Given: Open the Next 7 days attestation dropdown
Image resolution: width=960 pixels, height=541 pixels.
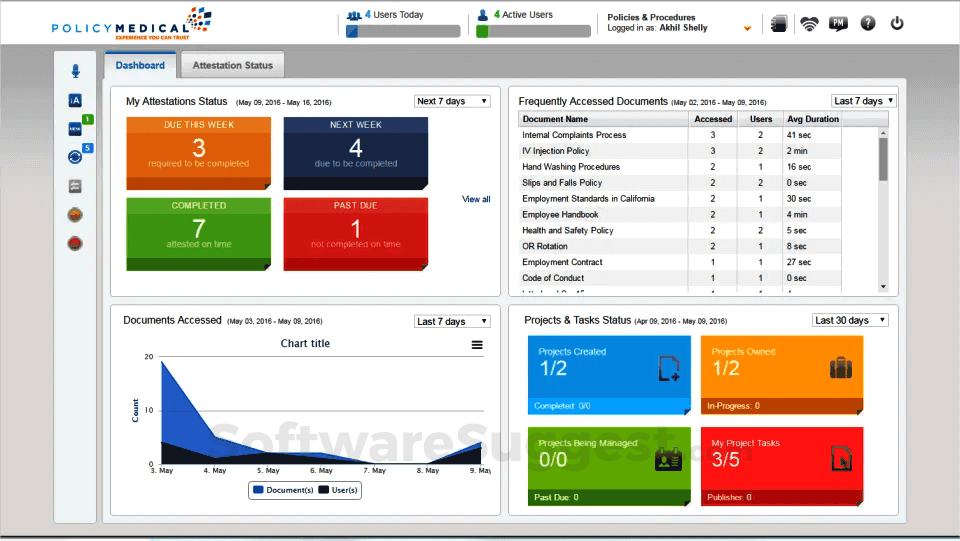Looking at the screenshot, I should 452,101.
